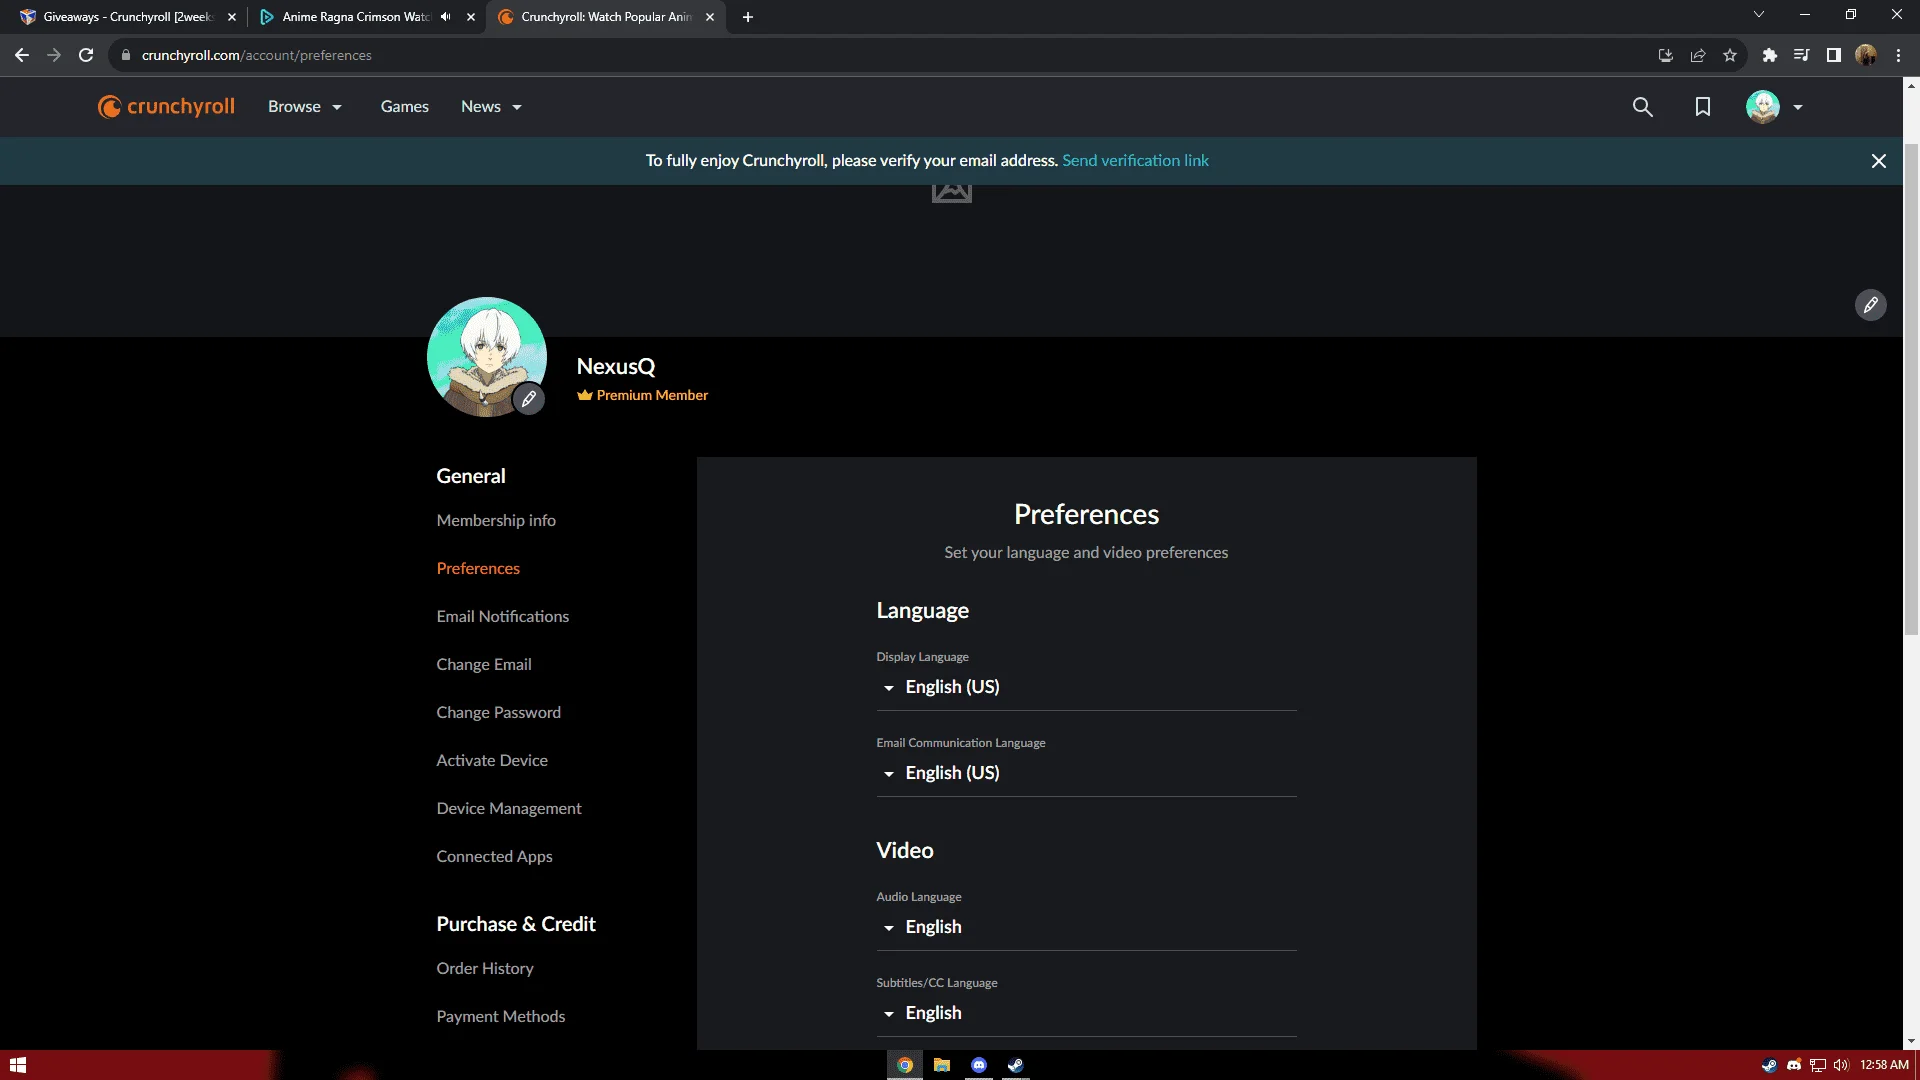Open the Chrome three-dot menu

tap(1898, 55)
